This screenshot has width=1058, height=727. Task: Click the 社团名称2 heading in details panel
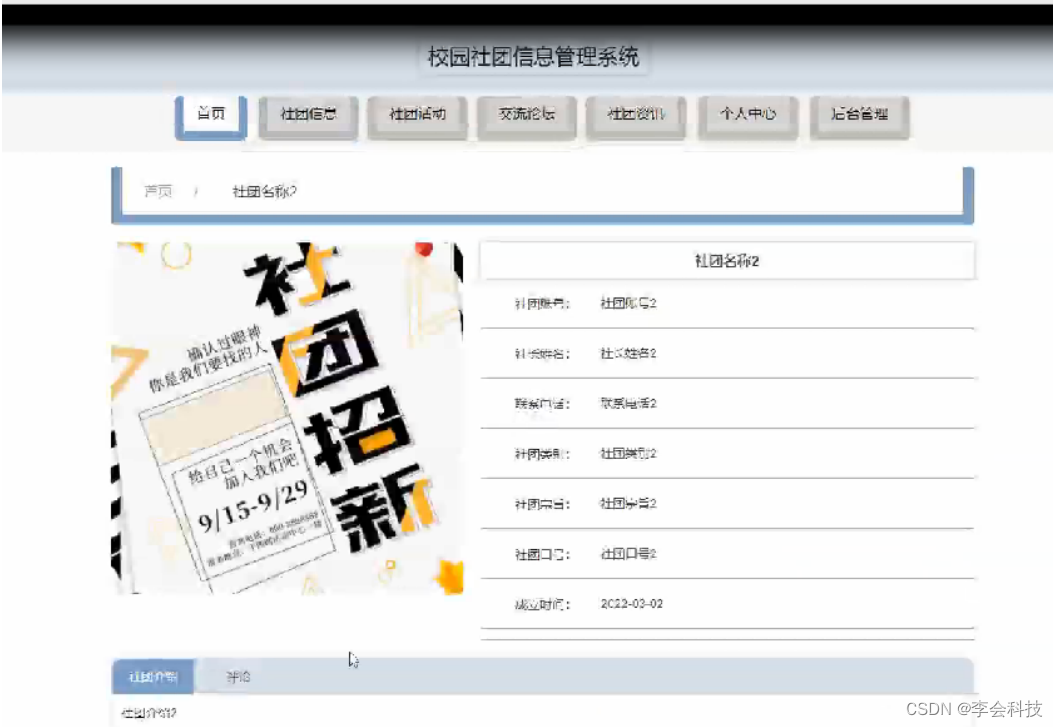click(x=727, y=261)
